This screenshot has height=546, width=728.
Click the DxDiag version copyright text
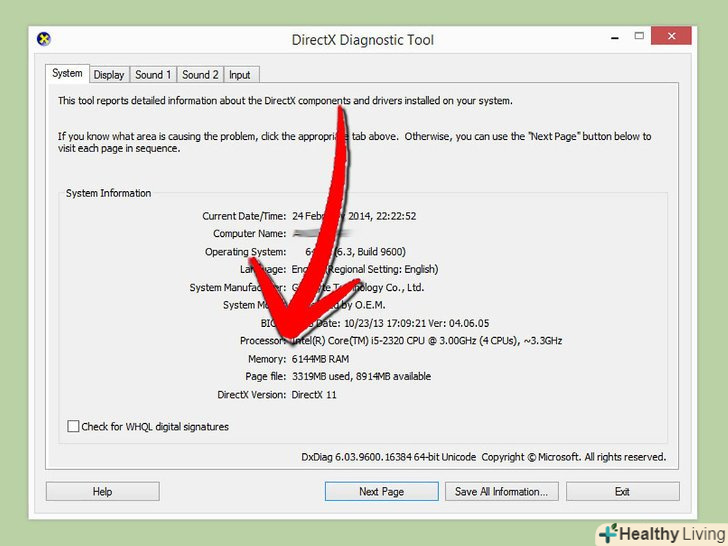tap(483, 457)
